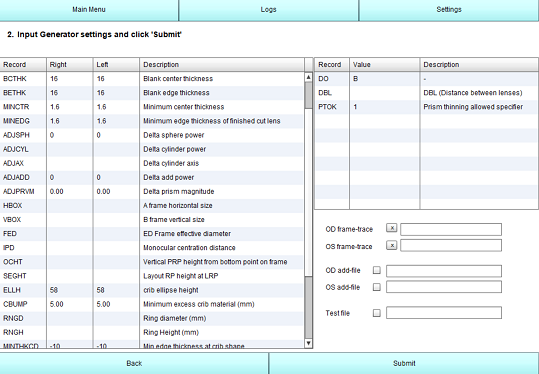
Task: Select the empty VBOX Left cell
Action: point(117,220)
